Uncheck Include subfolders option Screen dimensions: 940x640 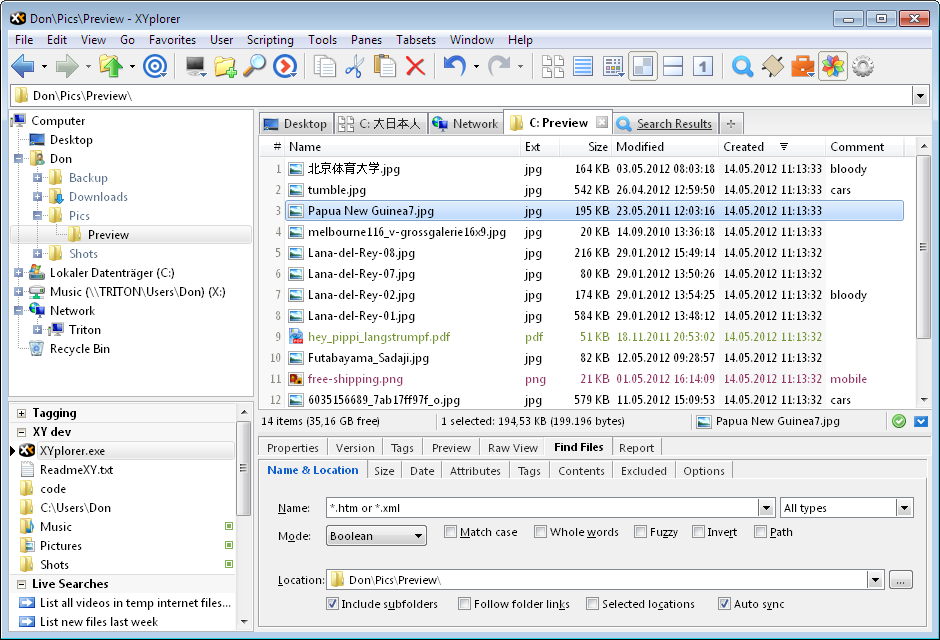pyautogui.click(x=333, y=604)
